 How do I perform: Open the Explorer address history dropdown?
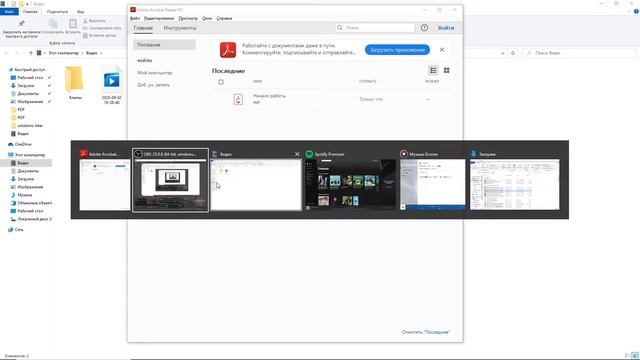point(502,53)
